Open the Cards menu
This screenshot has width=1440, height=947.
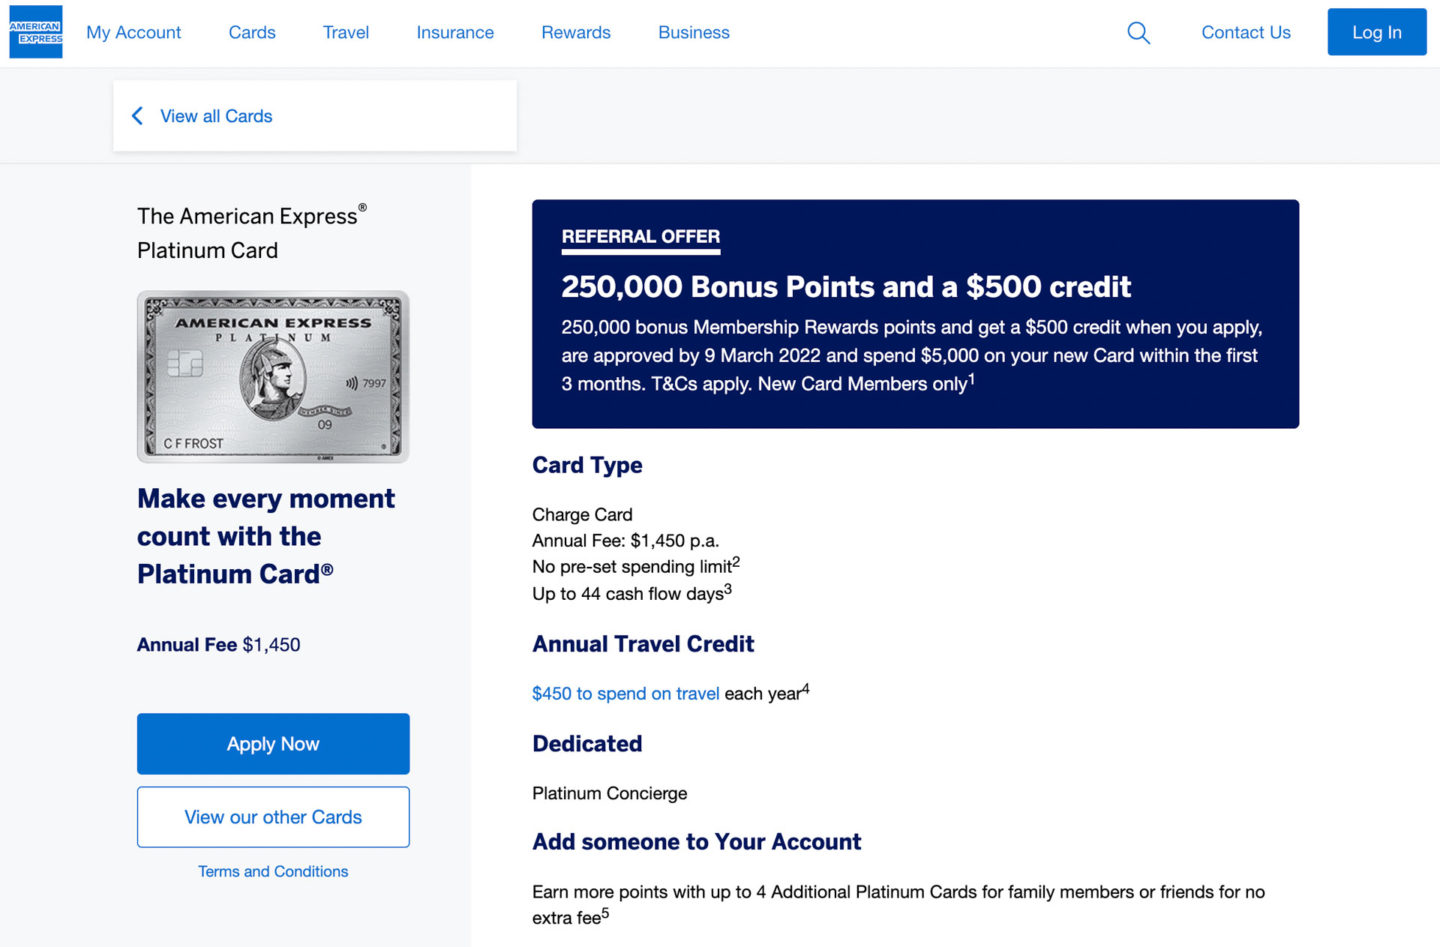click(x=252, y=33)
